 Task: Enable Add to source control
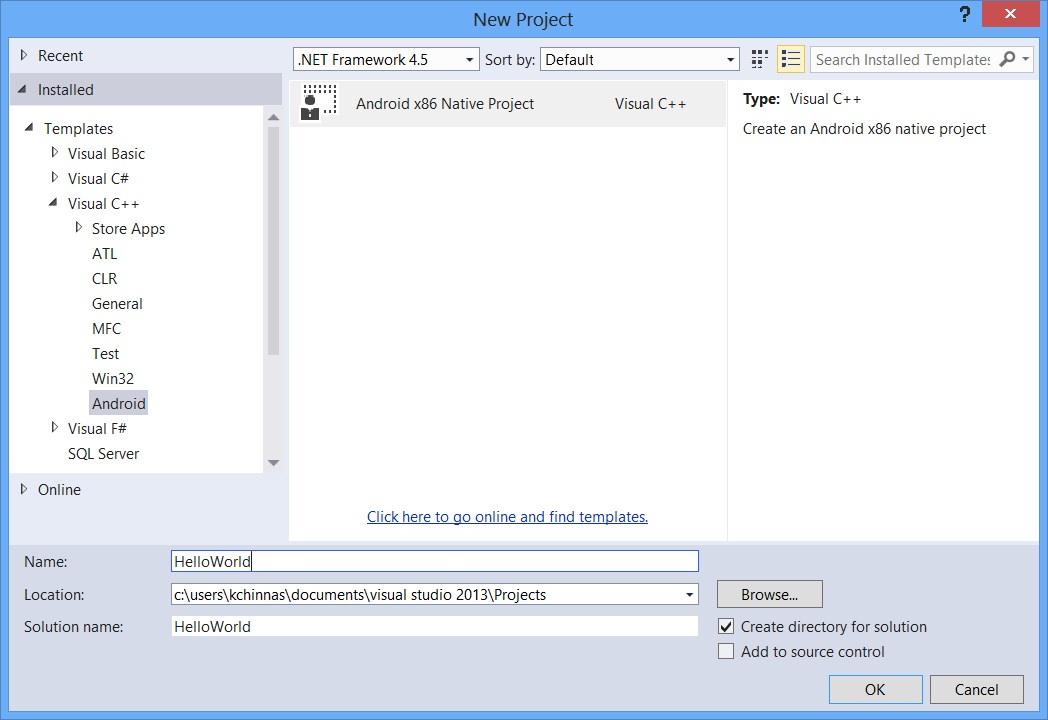[726, 652]
